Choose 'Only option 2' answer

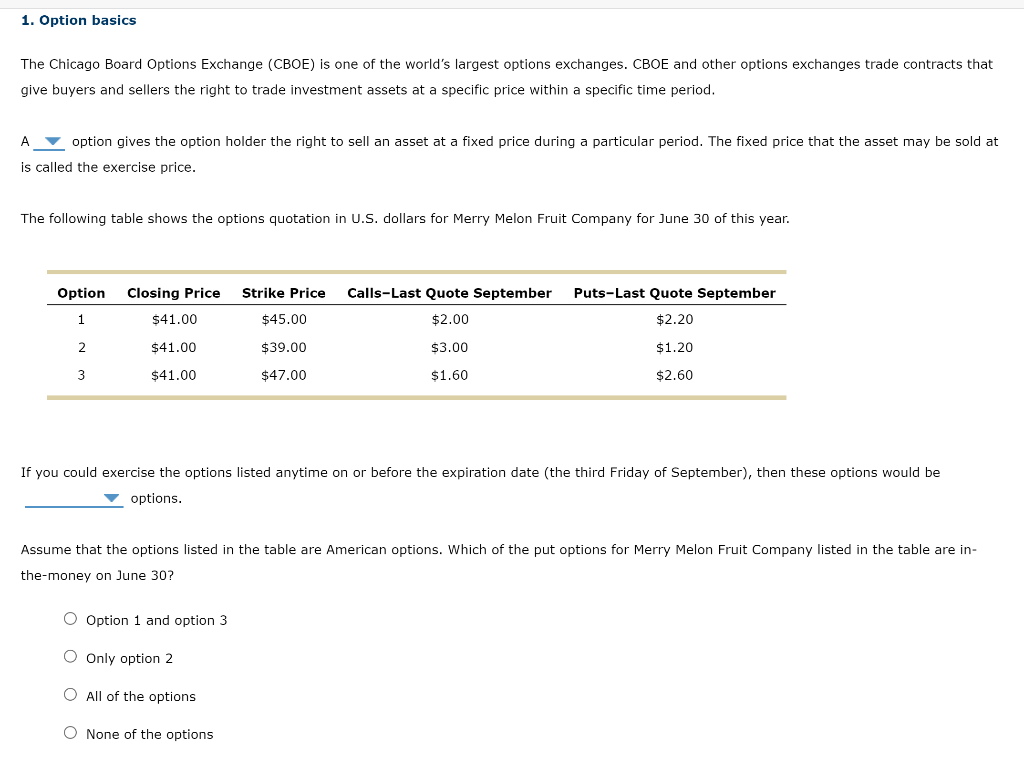coord(70,656)
